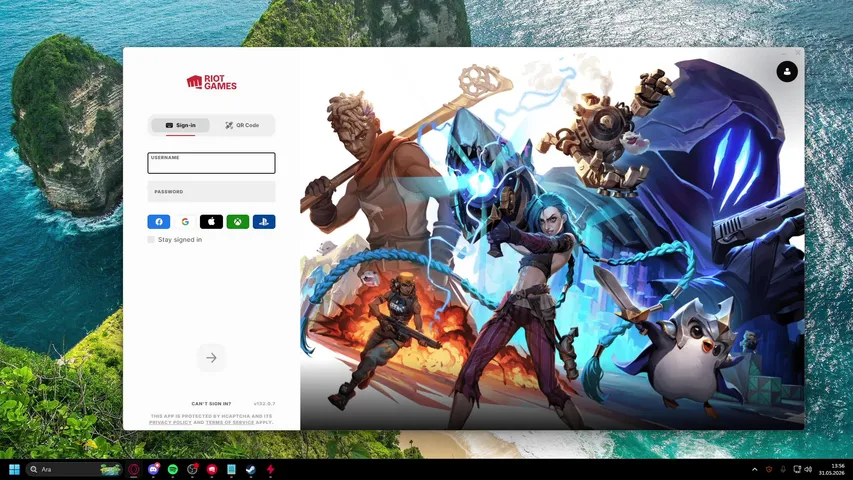Click the red shield tray icon
This screenshot has height=480, width=853.
coord(769,469)
